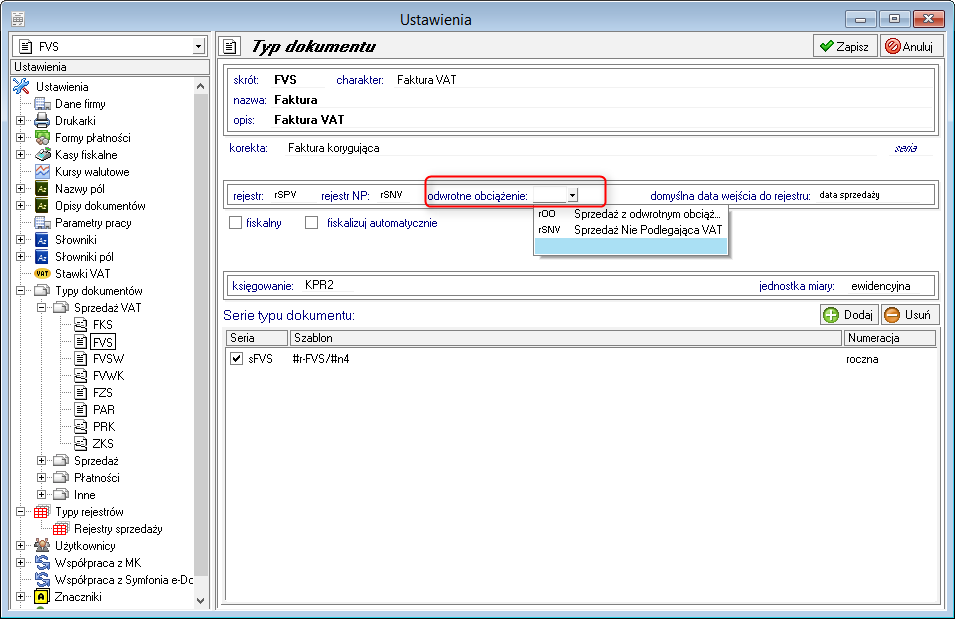Expand the Sprzedaż folder node
The height and width of the screenshot is (619, 955).
(x=41, y=461)
